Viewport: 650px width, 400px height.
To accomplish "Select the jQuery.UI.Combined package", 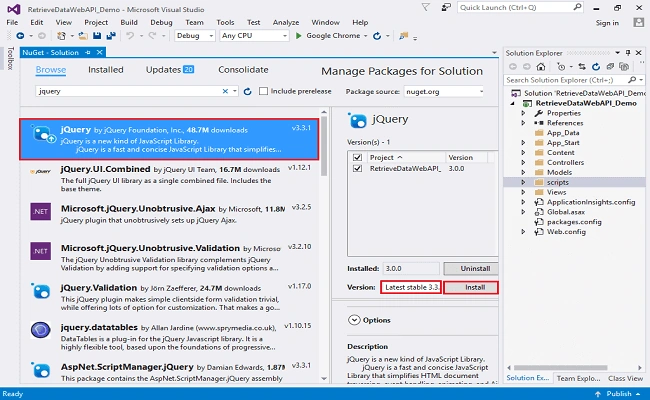I will (170, 179).
